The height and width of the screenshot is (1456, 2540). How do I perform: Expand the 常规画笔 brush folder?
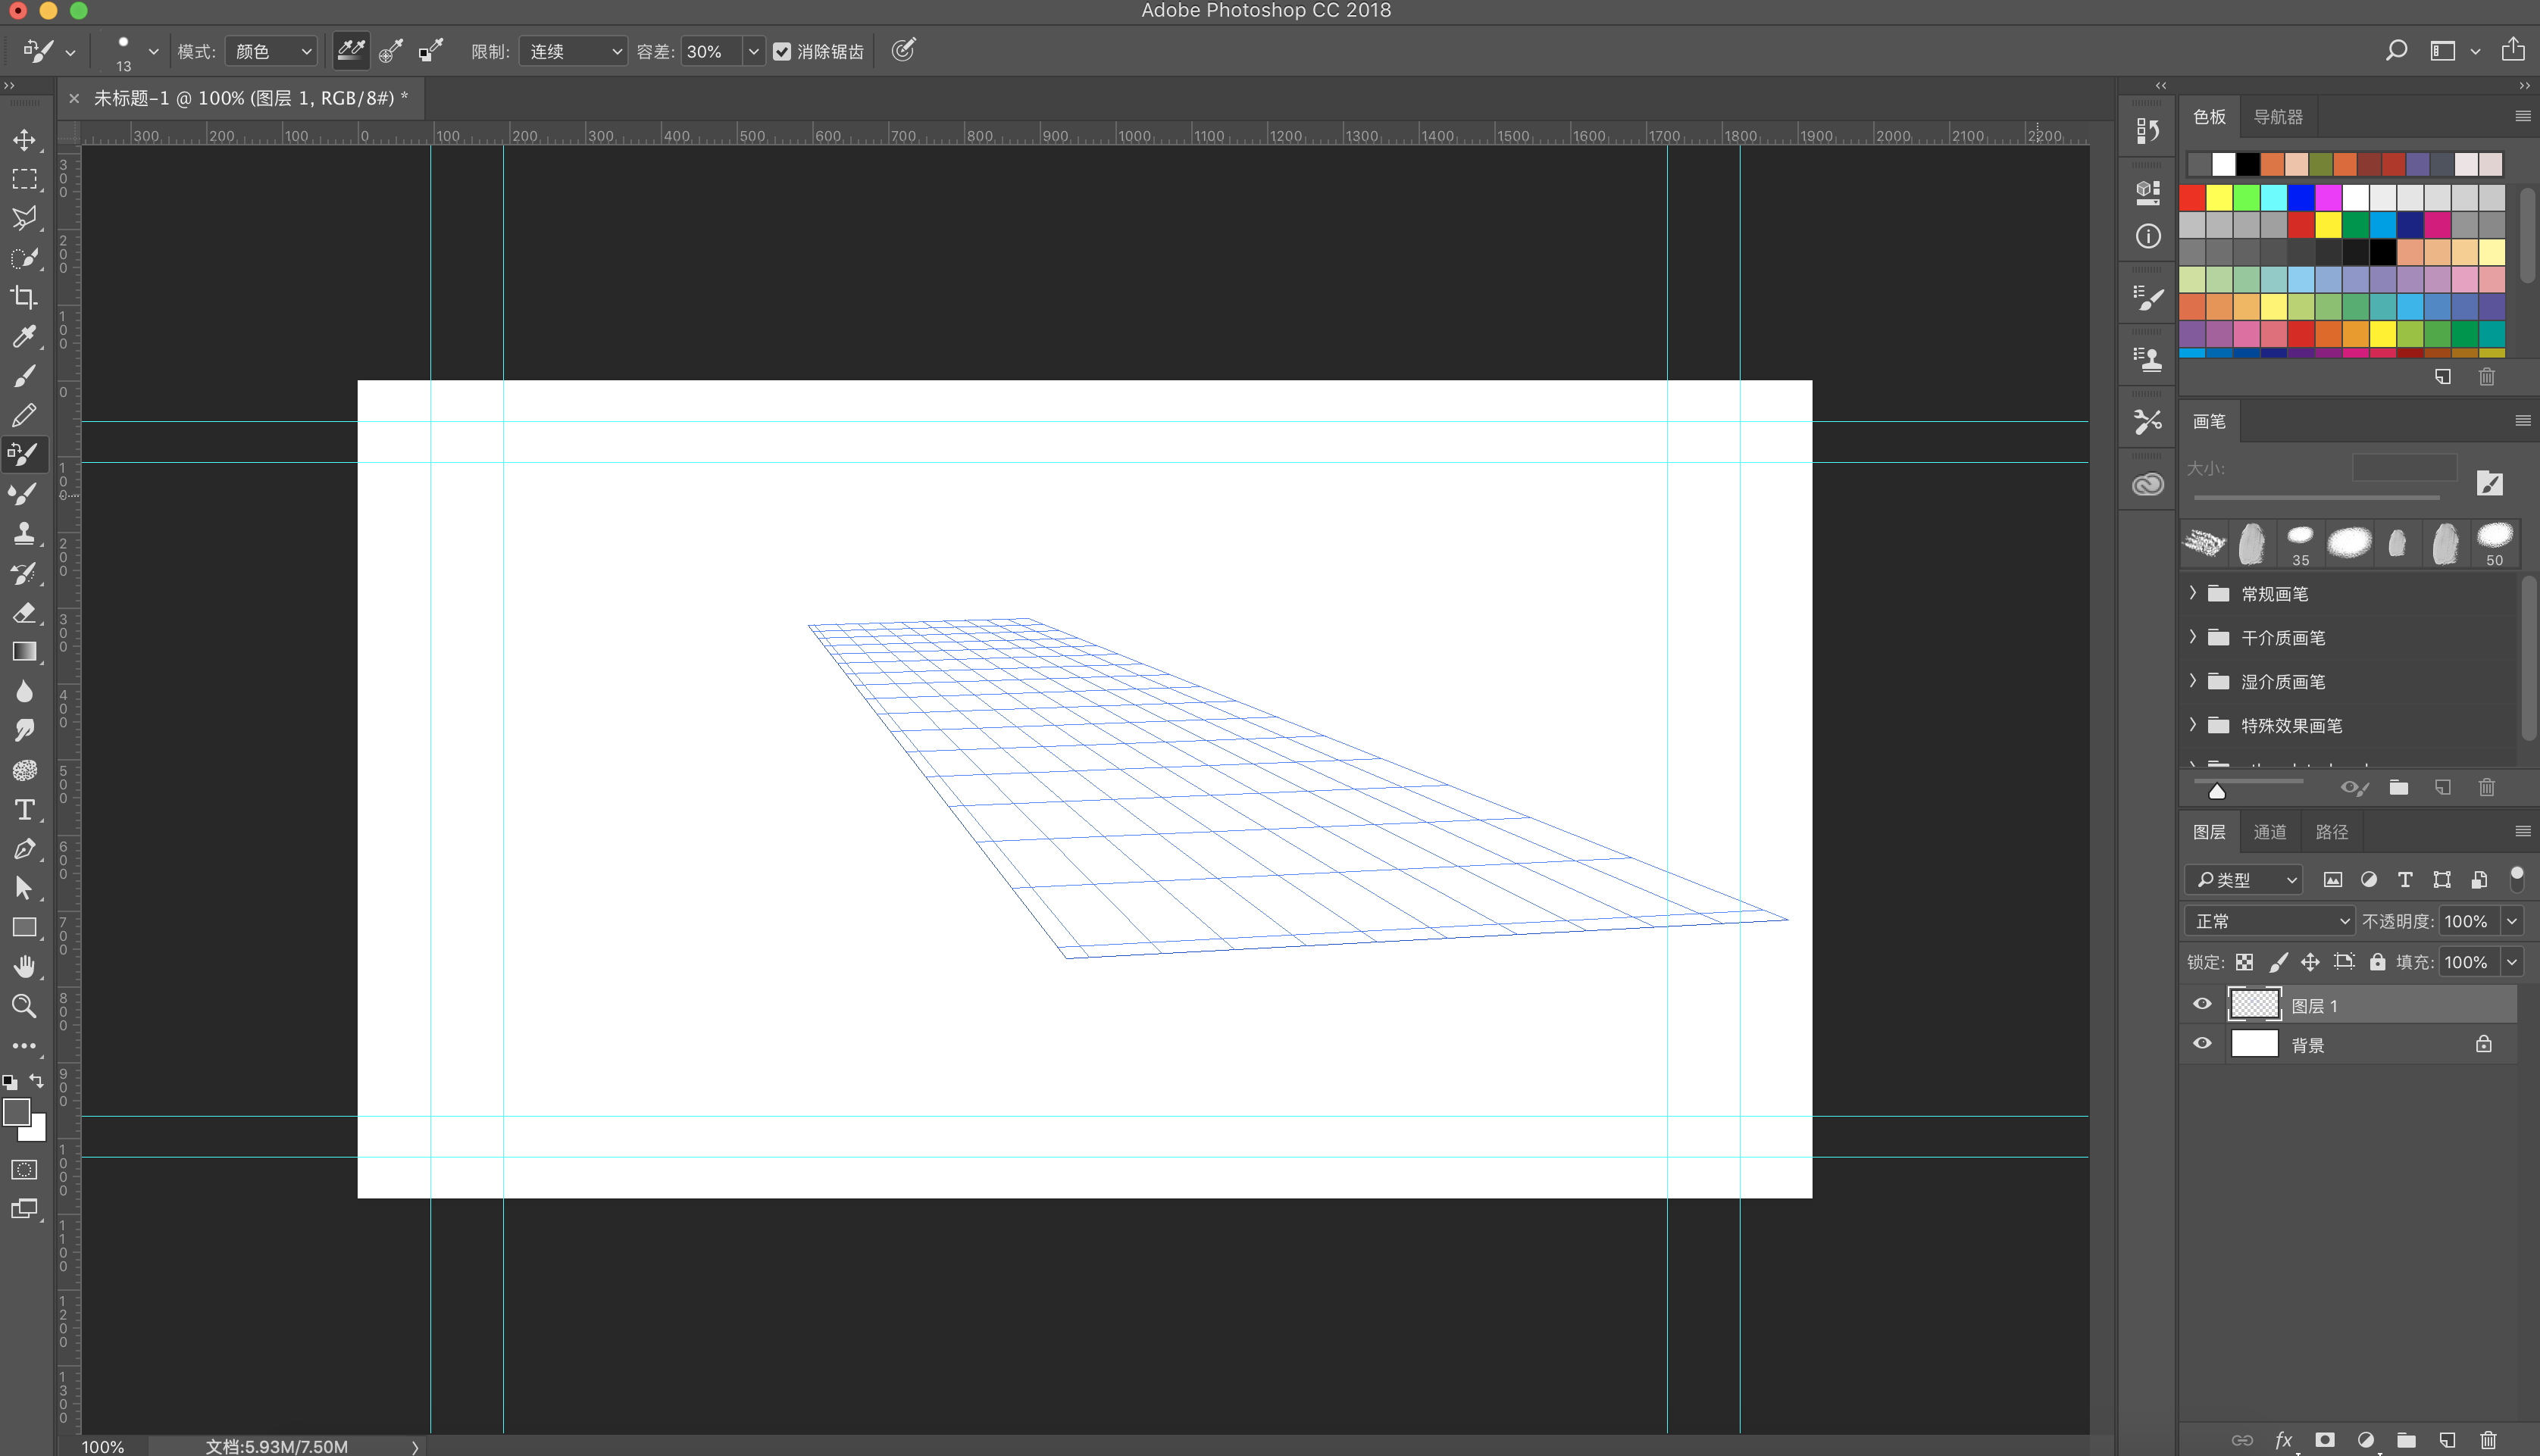[x=2193, y=593]
